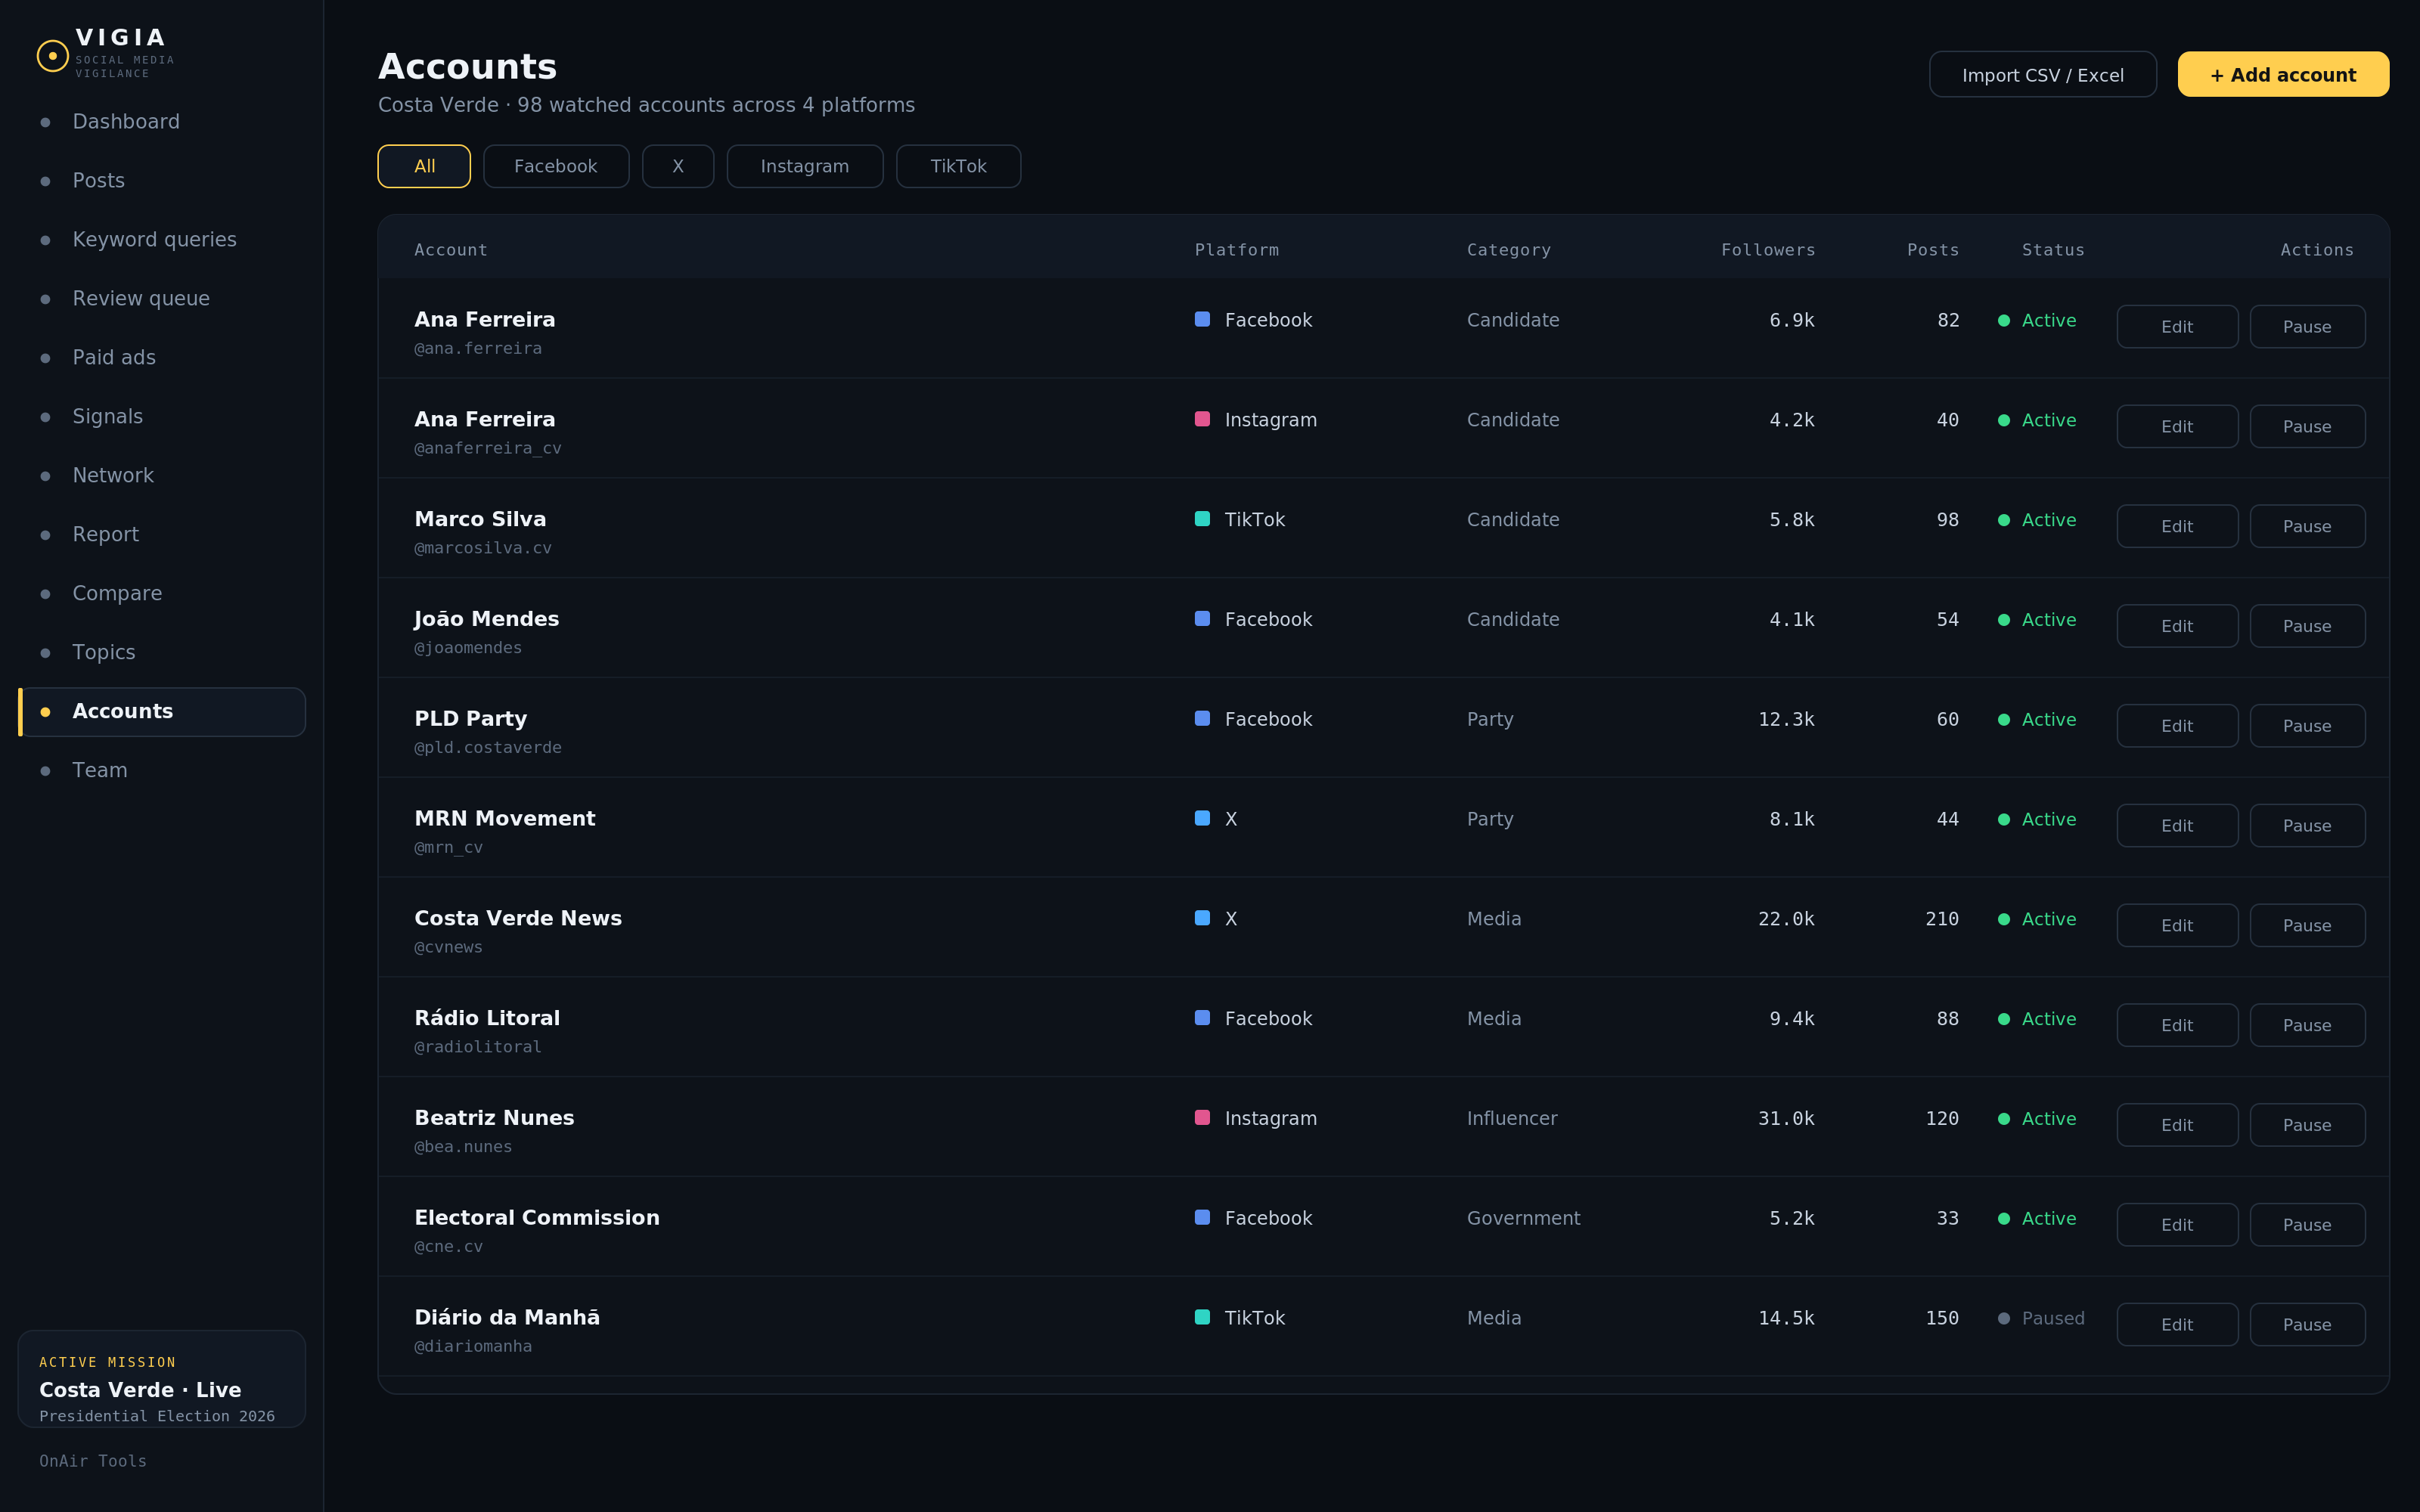This screenshot has height=1512, width=2420.
Task: Open the Dashboard page
Action: 162,122
